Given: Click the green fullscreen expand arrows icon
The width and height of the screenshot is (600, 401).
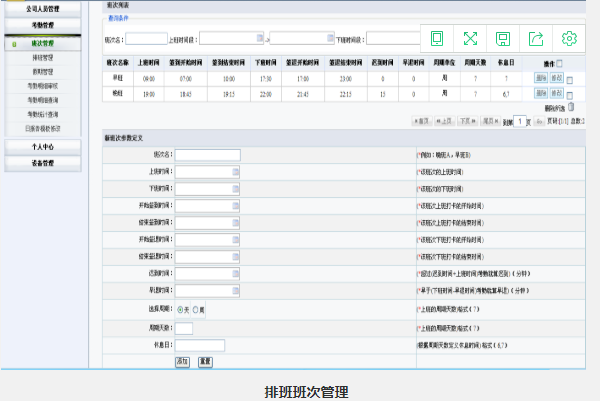Looking at the screenshot, I should coord(470,39).
